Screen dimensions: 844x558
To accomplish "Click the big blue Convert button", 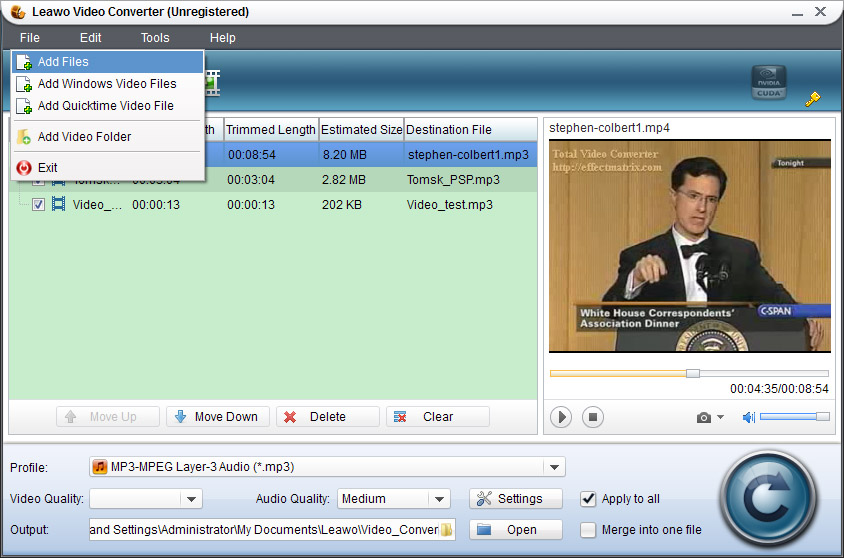I will [769, 498].
